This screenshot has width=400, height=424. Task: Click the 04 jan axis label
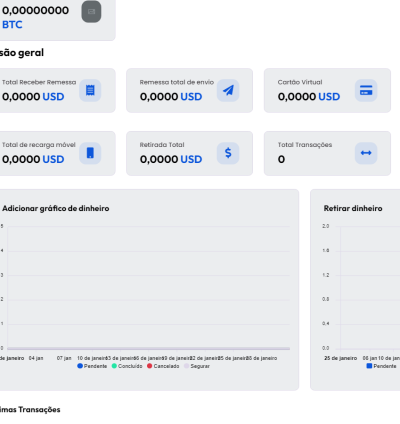point(36,358)
